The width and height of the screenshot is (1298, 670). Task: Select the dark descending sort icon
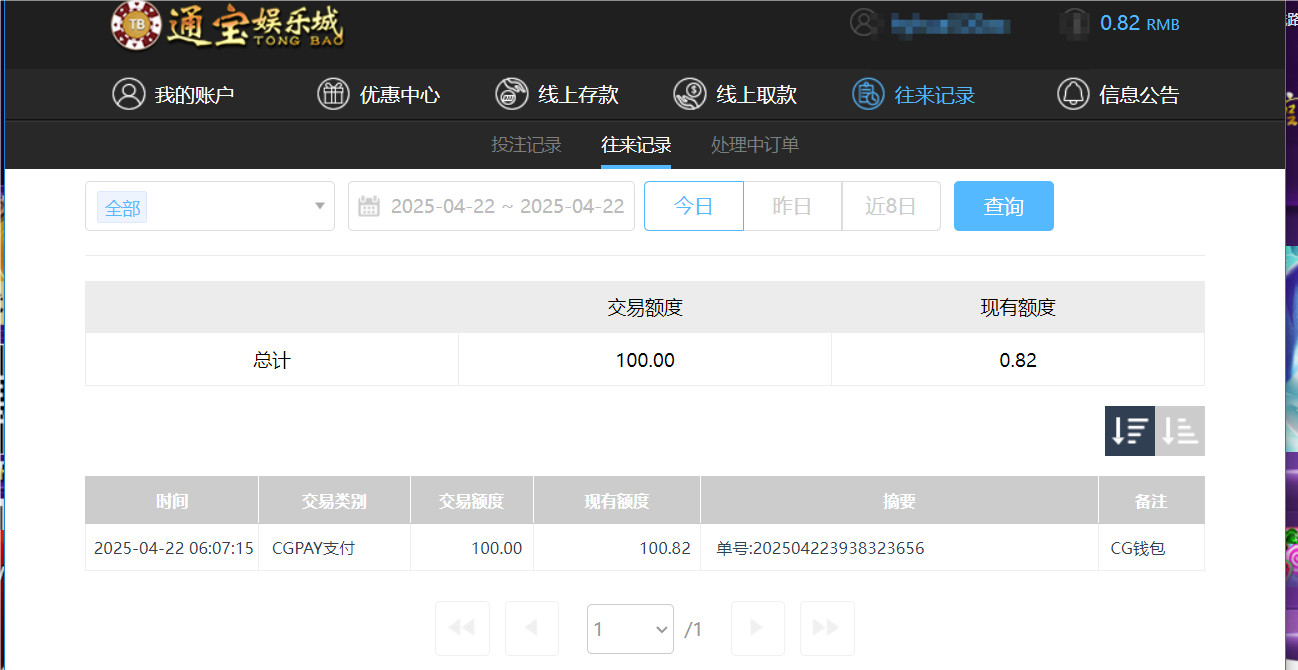(1129, 430)
